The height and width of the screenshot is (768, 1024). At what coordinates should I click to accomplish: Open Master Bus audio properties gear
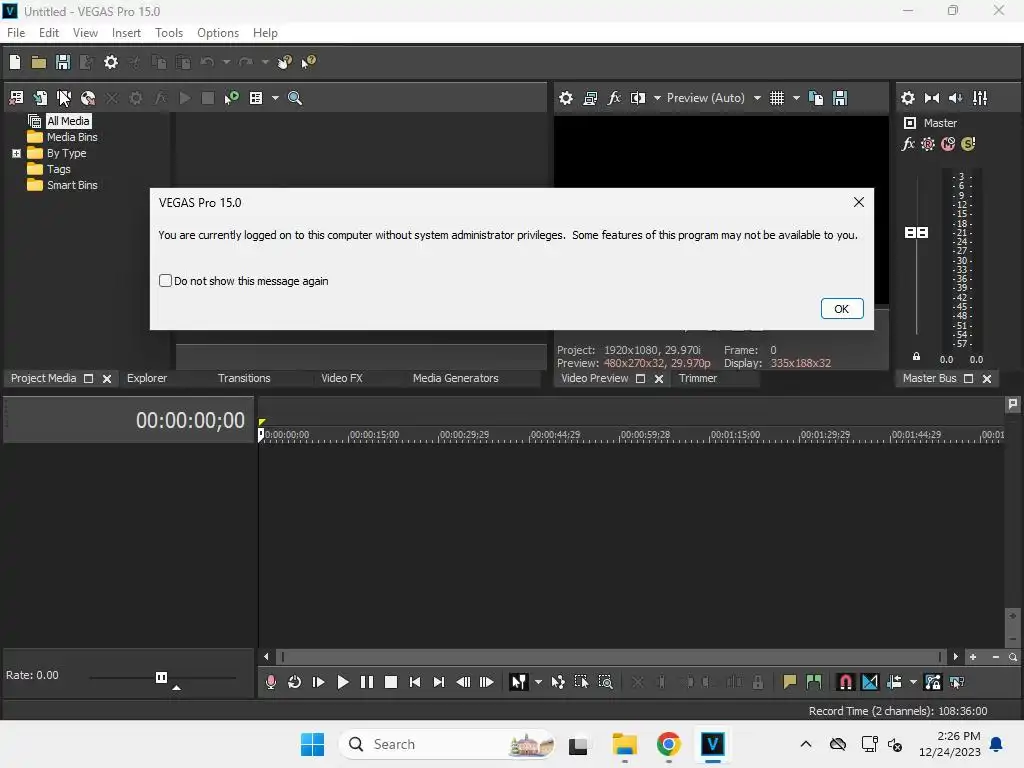tap(908, 98)
